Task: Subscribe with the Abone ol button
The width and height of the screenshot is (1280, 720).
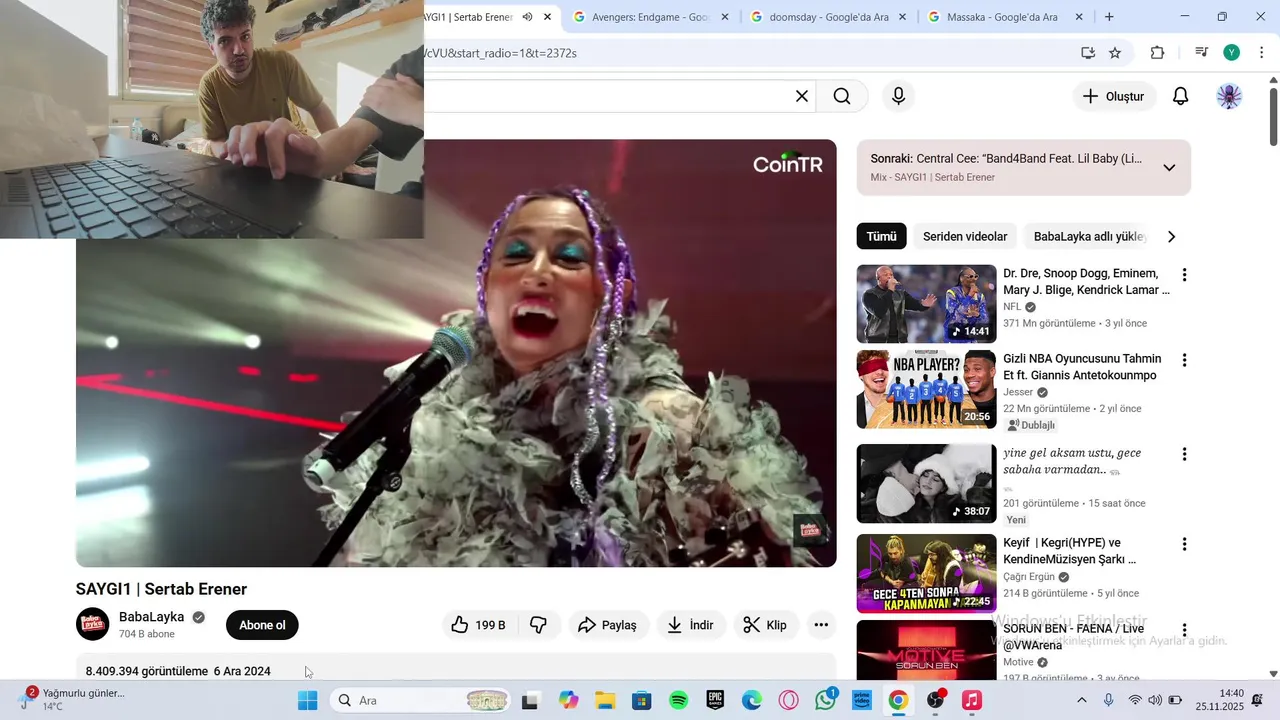Action: pyautogui.click(x=262, y=625)
